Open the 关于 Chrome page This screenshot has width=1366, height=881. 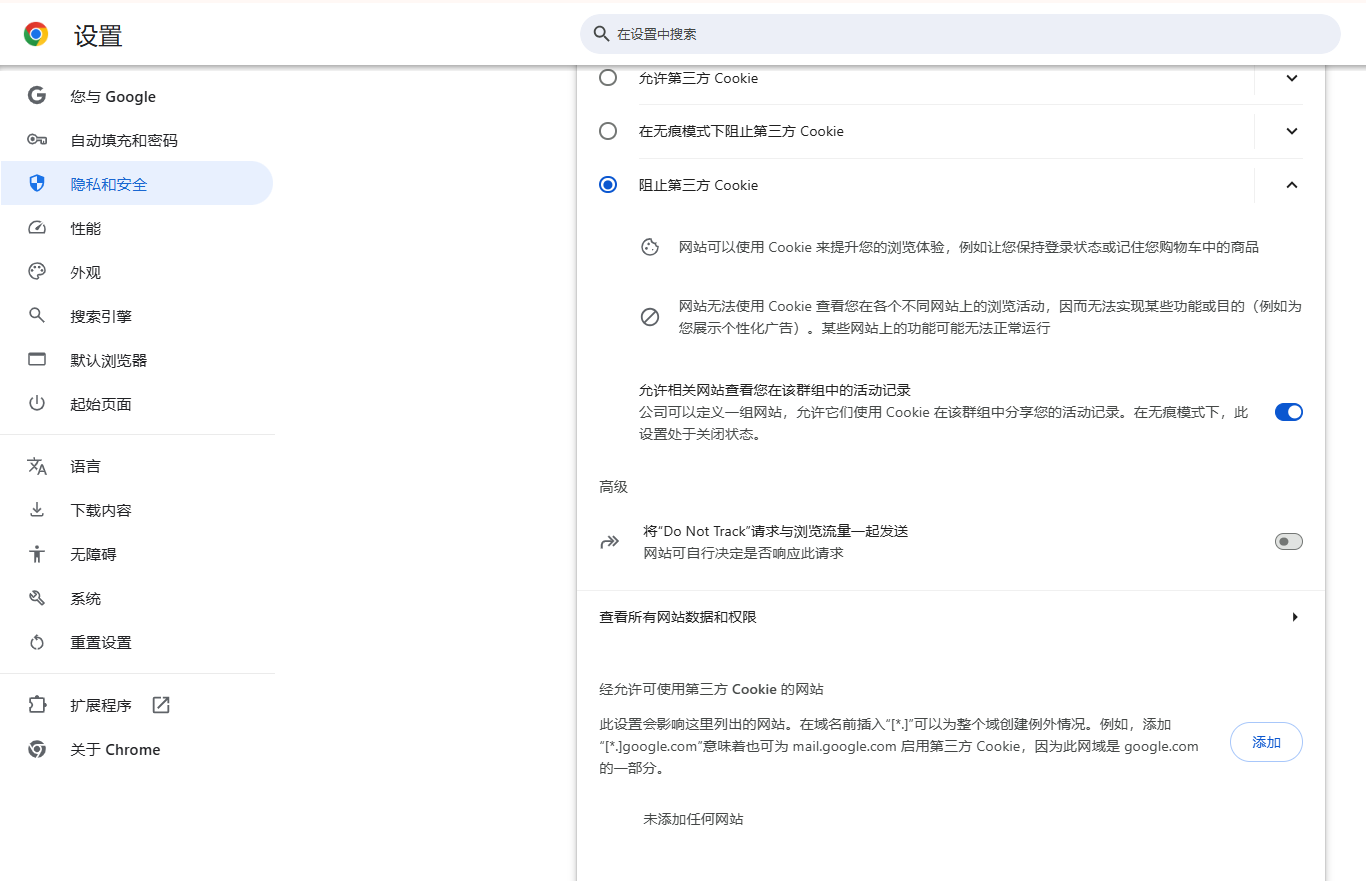click(137, 749)
